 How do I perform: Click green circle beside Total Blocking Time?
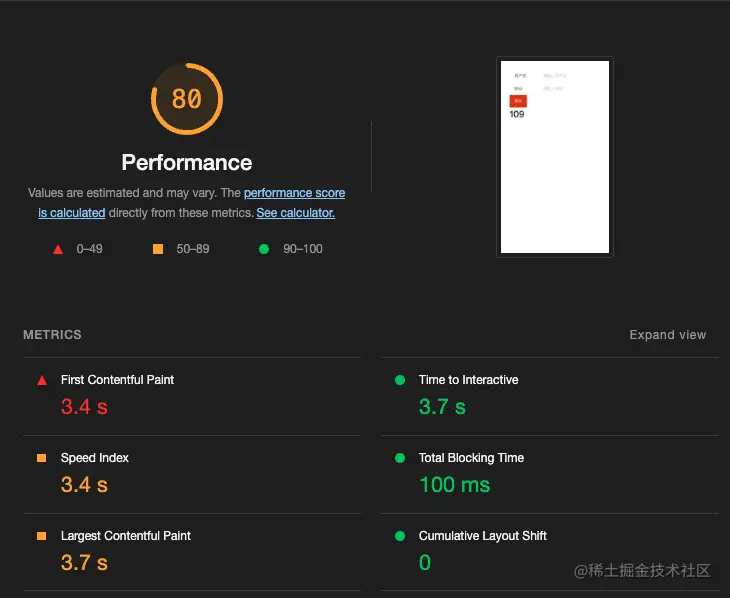(399, 458)
